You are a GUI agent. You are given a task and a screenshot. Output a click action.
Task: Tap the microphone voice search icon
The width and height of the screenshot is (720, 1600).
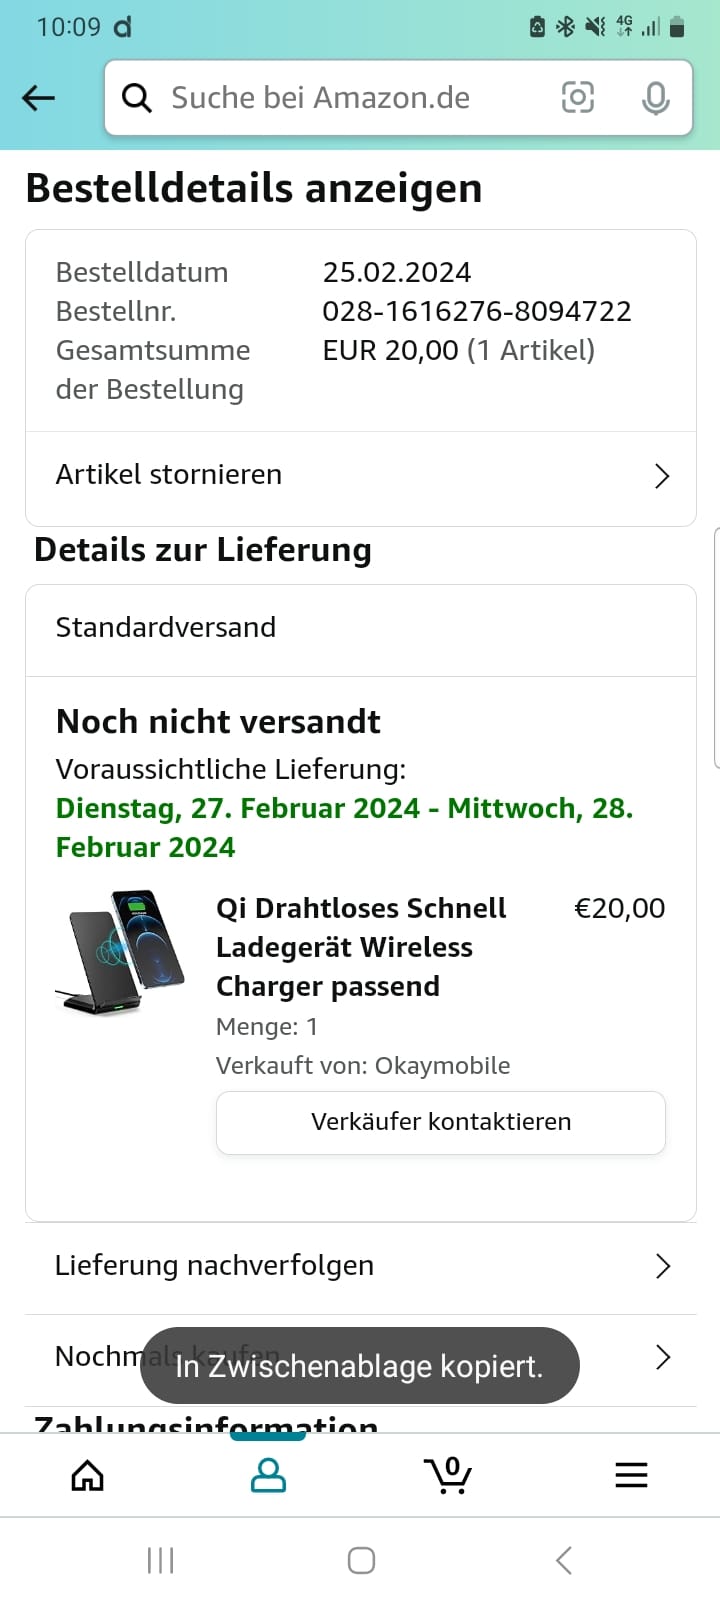tap(655, 98)
